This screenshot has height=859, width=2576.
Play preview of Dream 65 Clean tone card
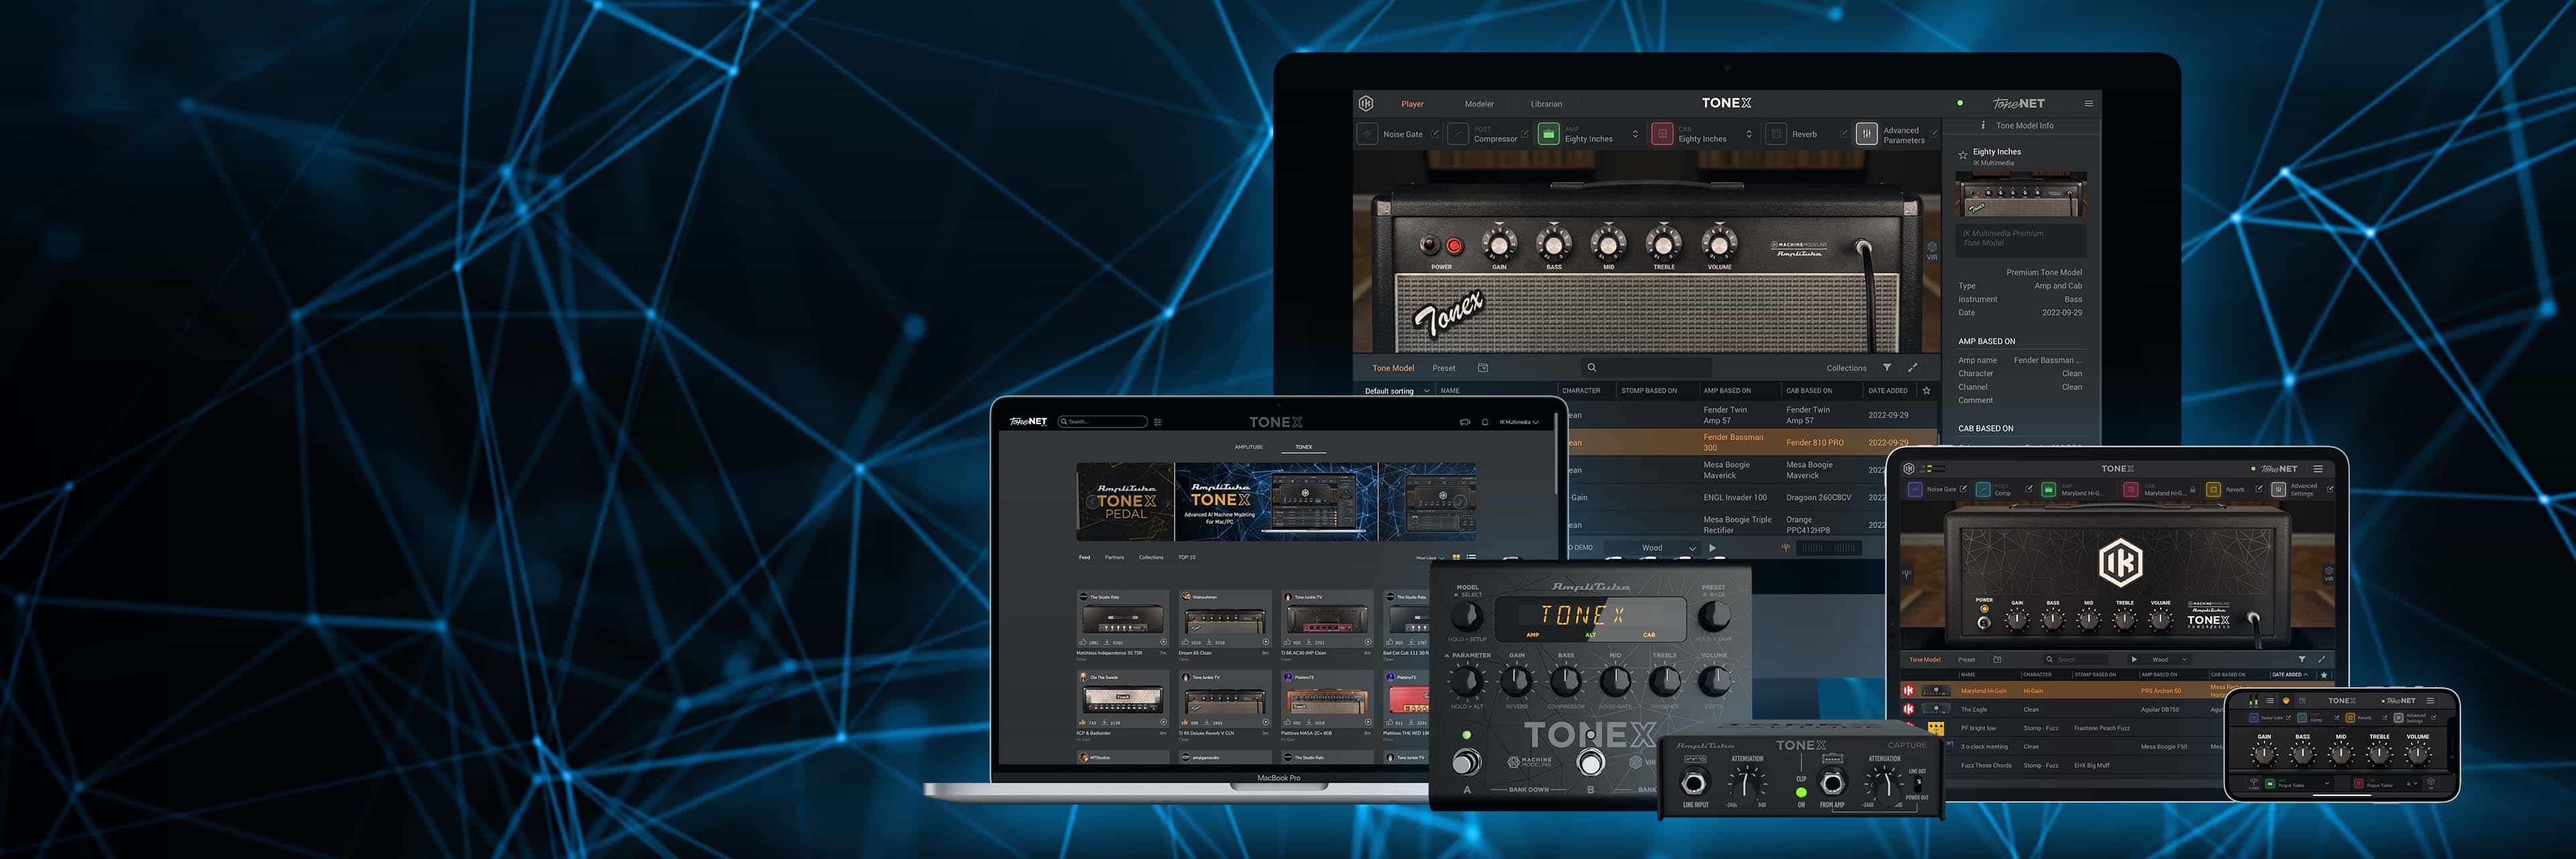point(1265,642)
